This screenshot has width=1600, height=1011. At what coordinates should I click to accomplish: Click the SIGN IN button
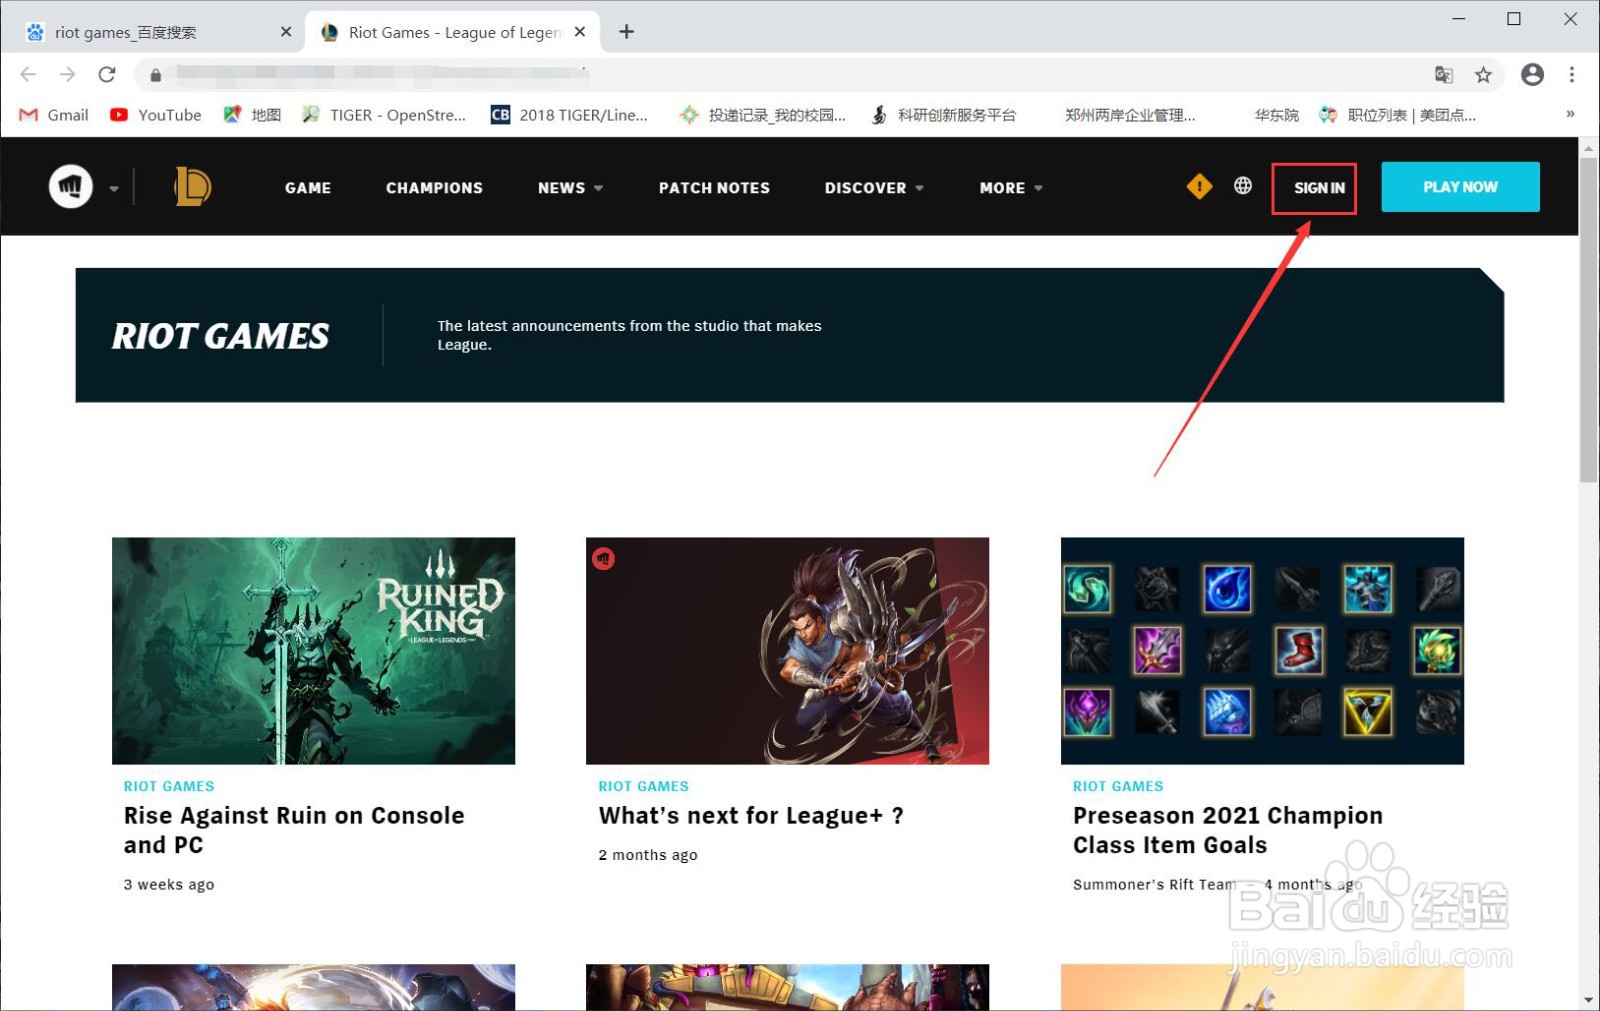pyautogui.click(x=1319, y=188)
